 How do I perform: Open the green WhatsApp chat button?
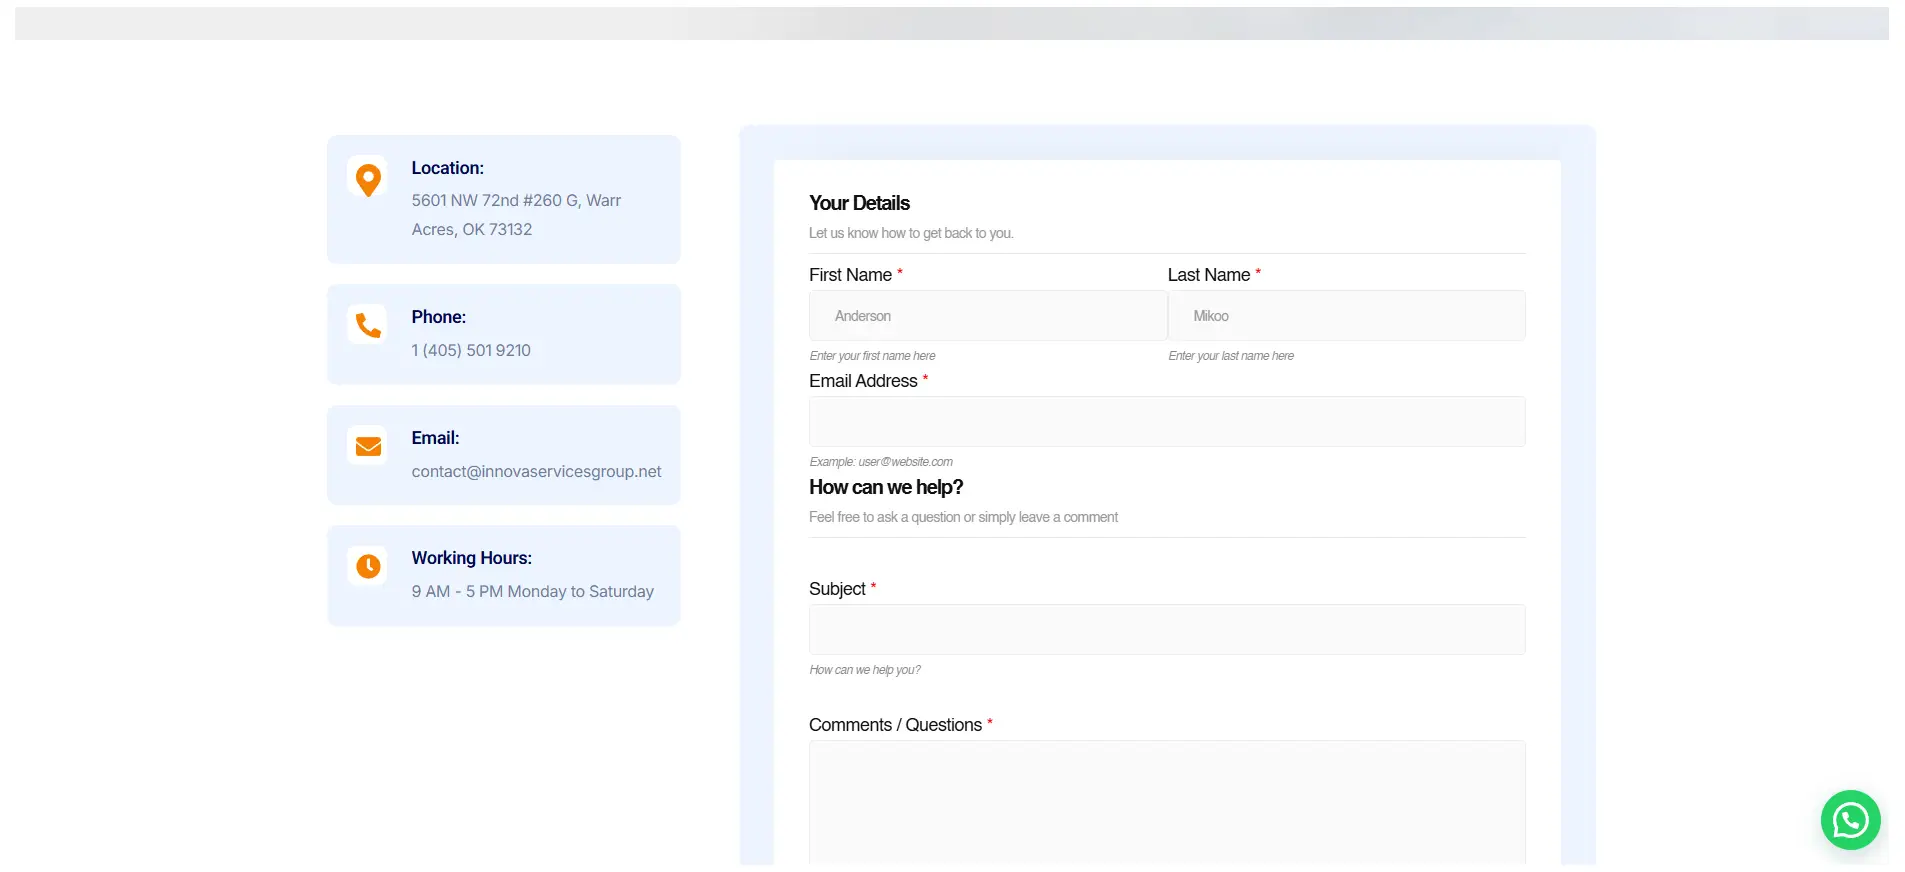point(1849,820)
